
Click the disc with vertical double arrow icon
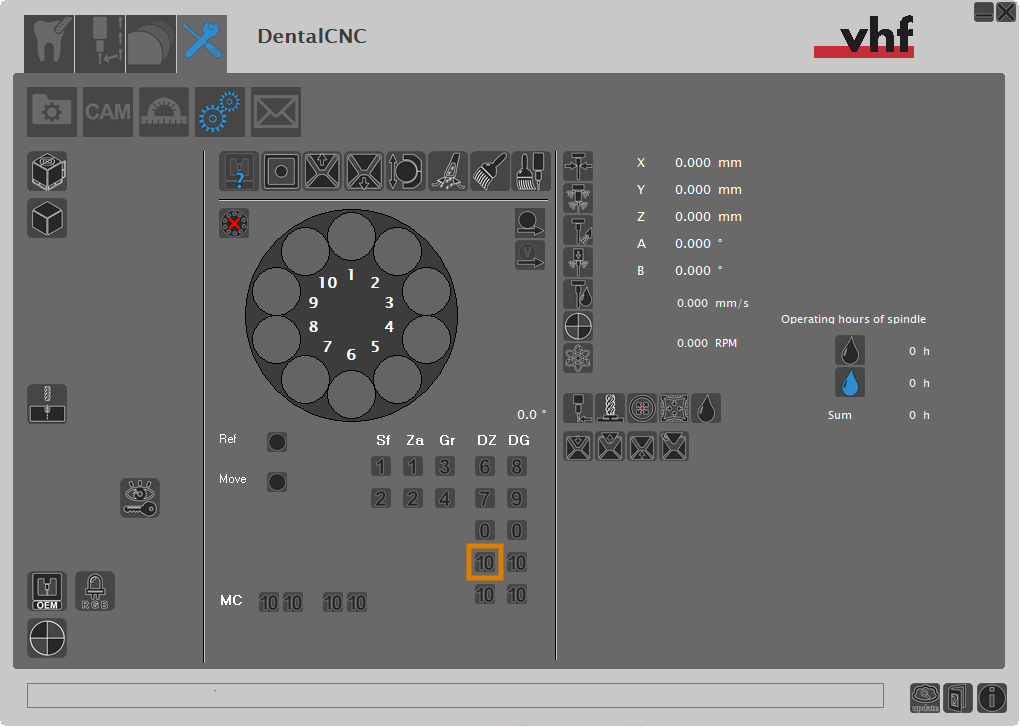(406, 171)
